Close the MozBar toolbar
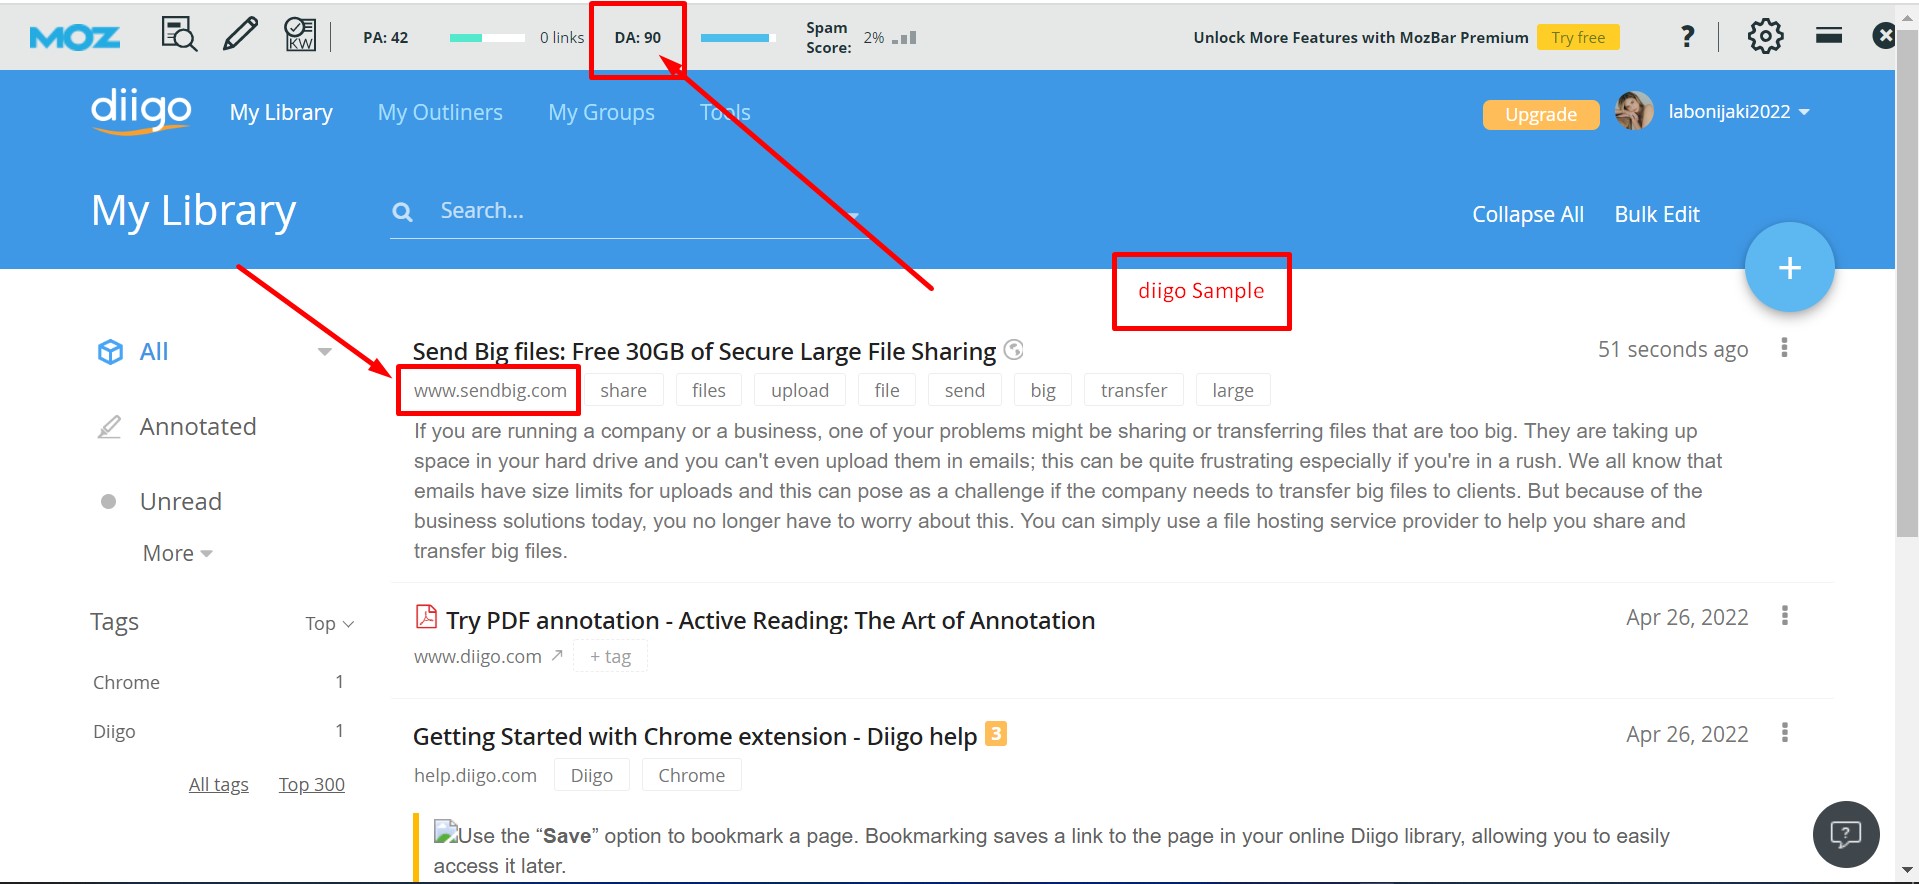 pyautogui.click(x=1884, y=36)
